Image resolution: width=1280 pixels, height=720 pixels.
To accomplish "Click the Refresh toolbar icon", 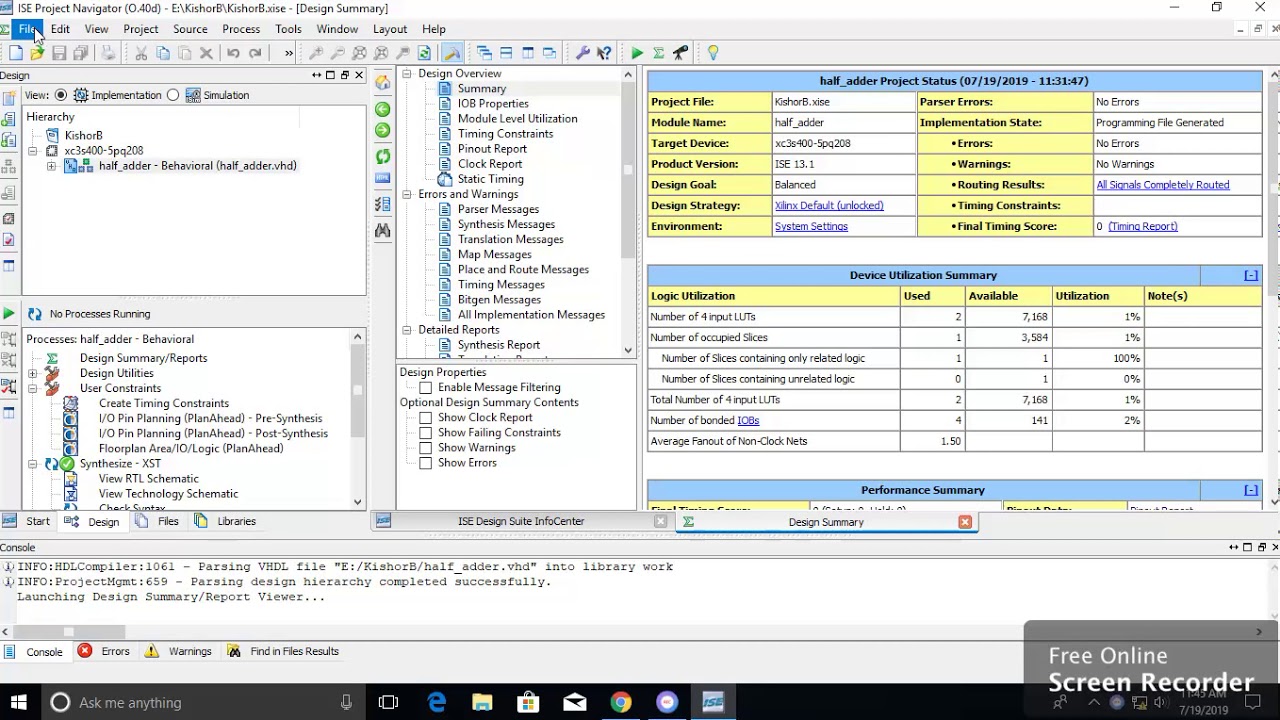I will [425, 53].
